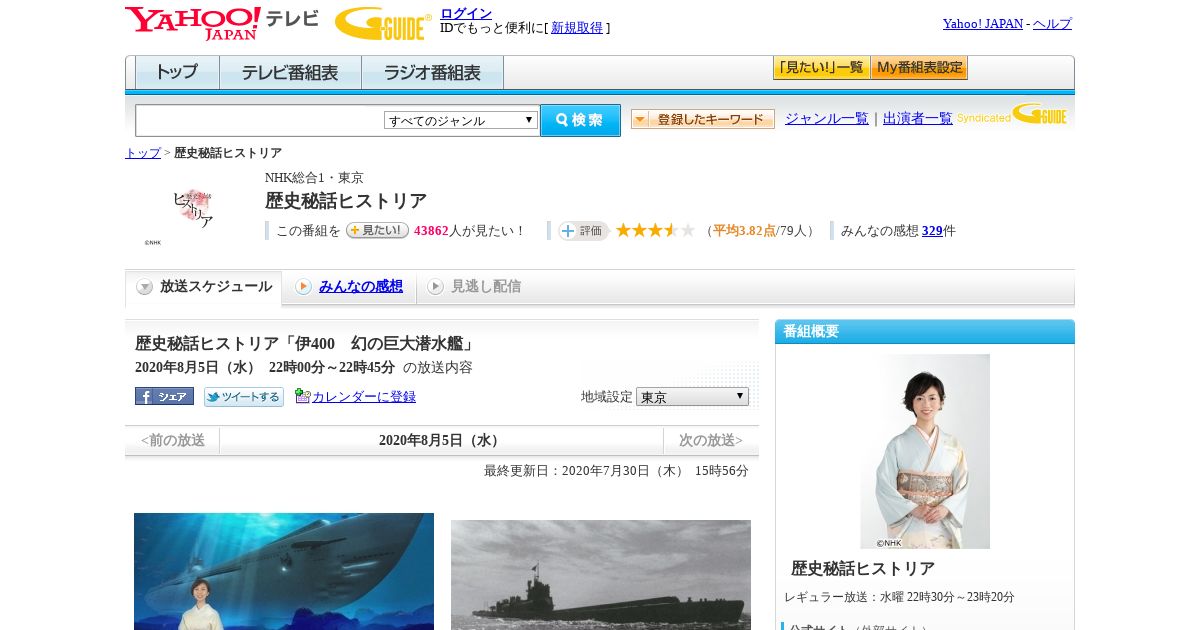Share on Facebook with シェア button
The image size is (1200, 630).
164,396
